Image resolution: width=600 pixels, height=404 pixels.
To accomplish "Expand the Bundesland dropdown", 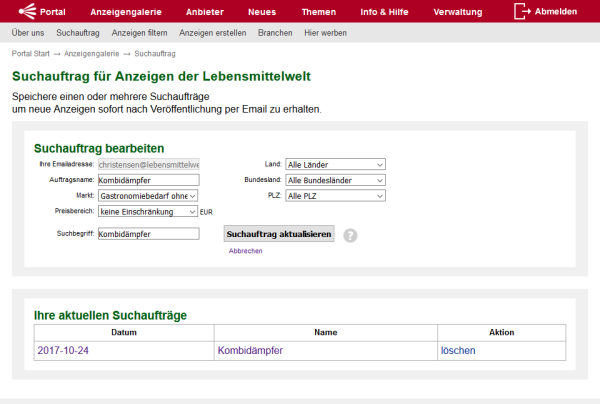I will click(x=335, y=180).
